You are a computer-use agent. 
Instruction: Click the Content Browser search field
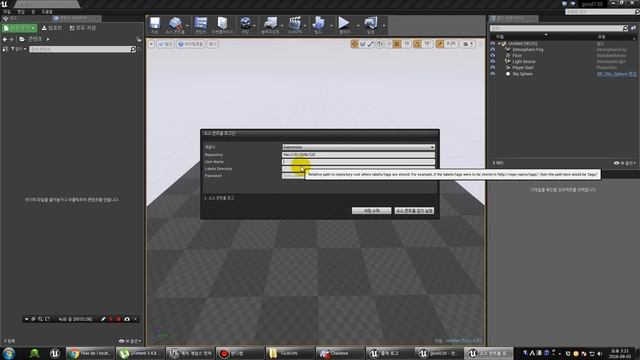pyautogui.click(x=80, y=49)
